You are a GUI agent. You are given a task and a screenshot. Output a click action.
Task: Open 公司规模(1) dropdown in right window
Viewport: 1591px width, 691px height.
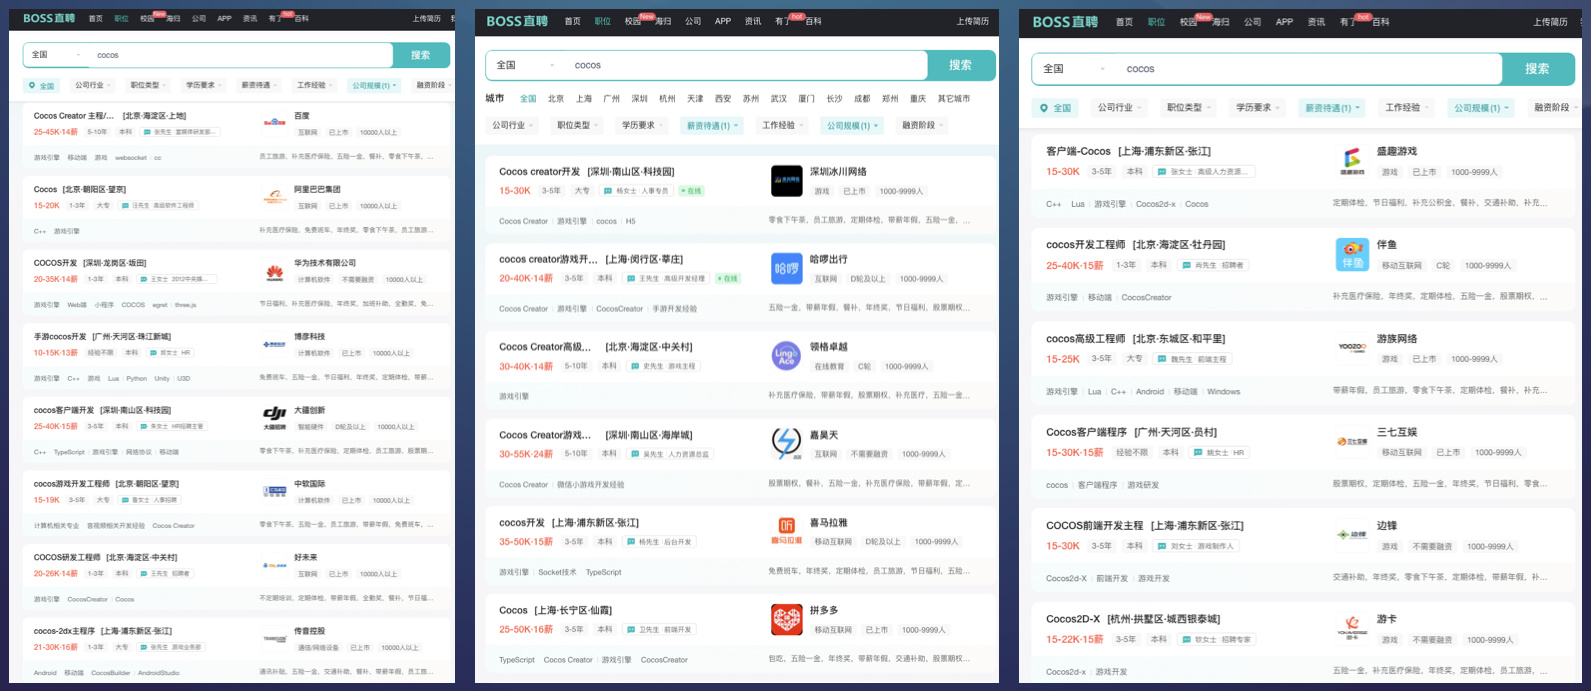click(1480, 108)
